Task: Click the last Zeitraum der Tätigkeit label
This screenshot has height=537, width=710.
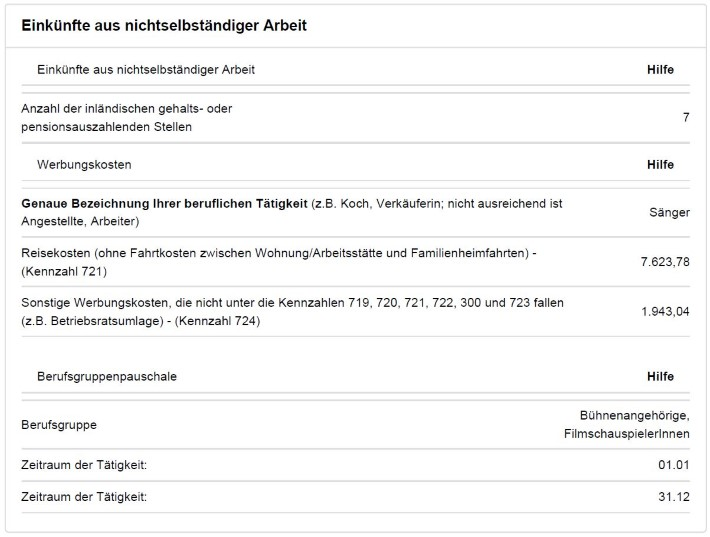Action: point(84,497)
